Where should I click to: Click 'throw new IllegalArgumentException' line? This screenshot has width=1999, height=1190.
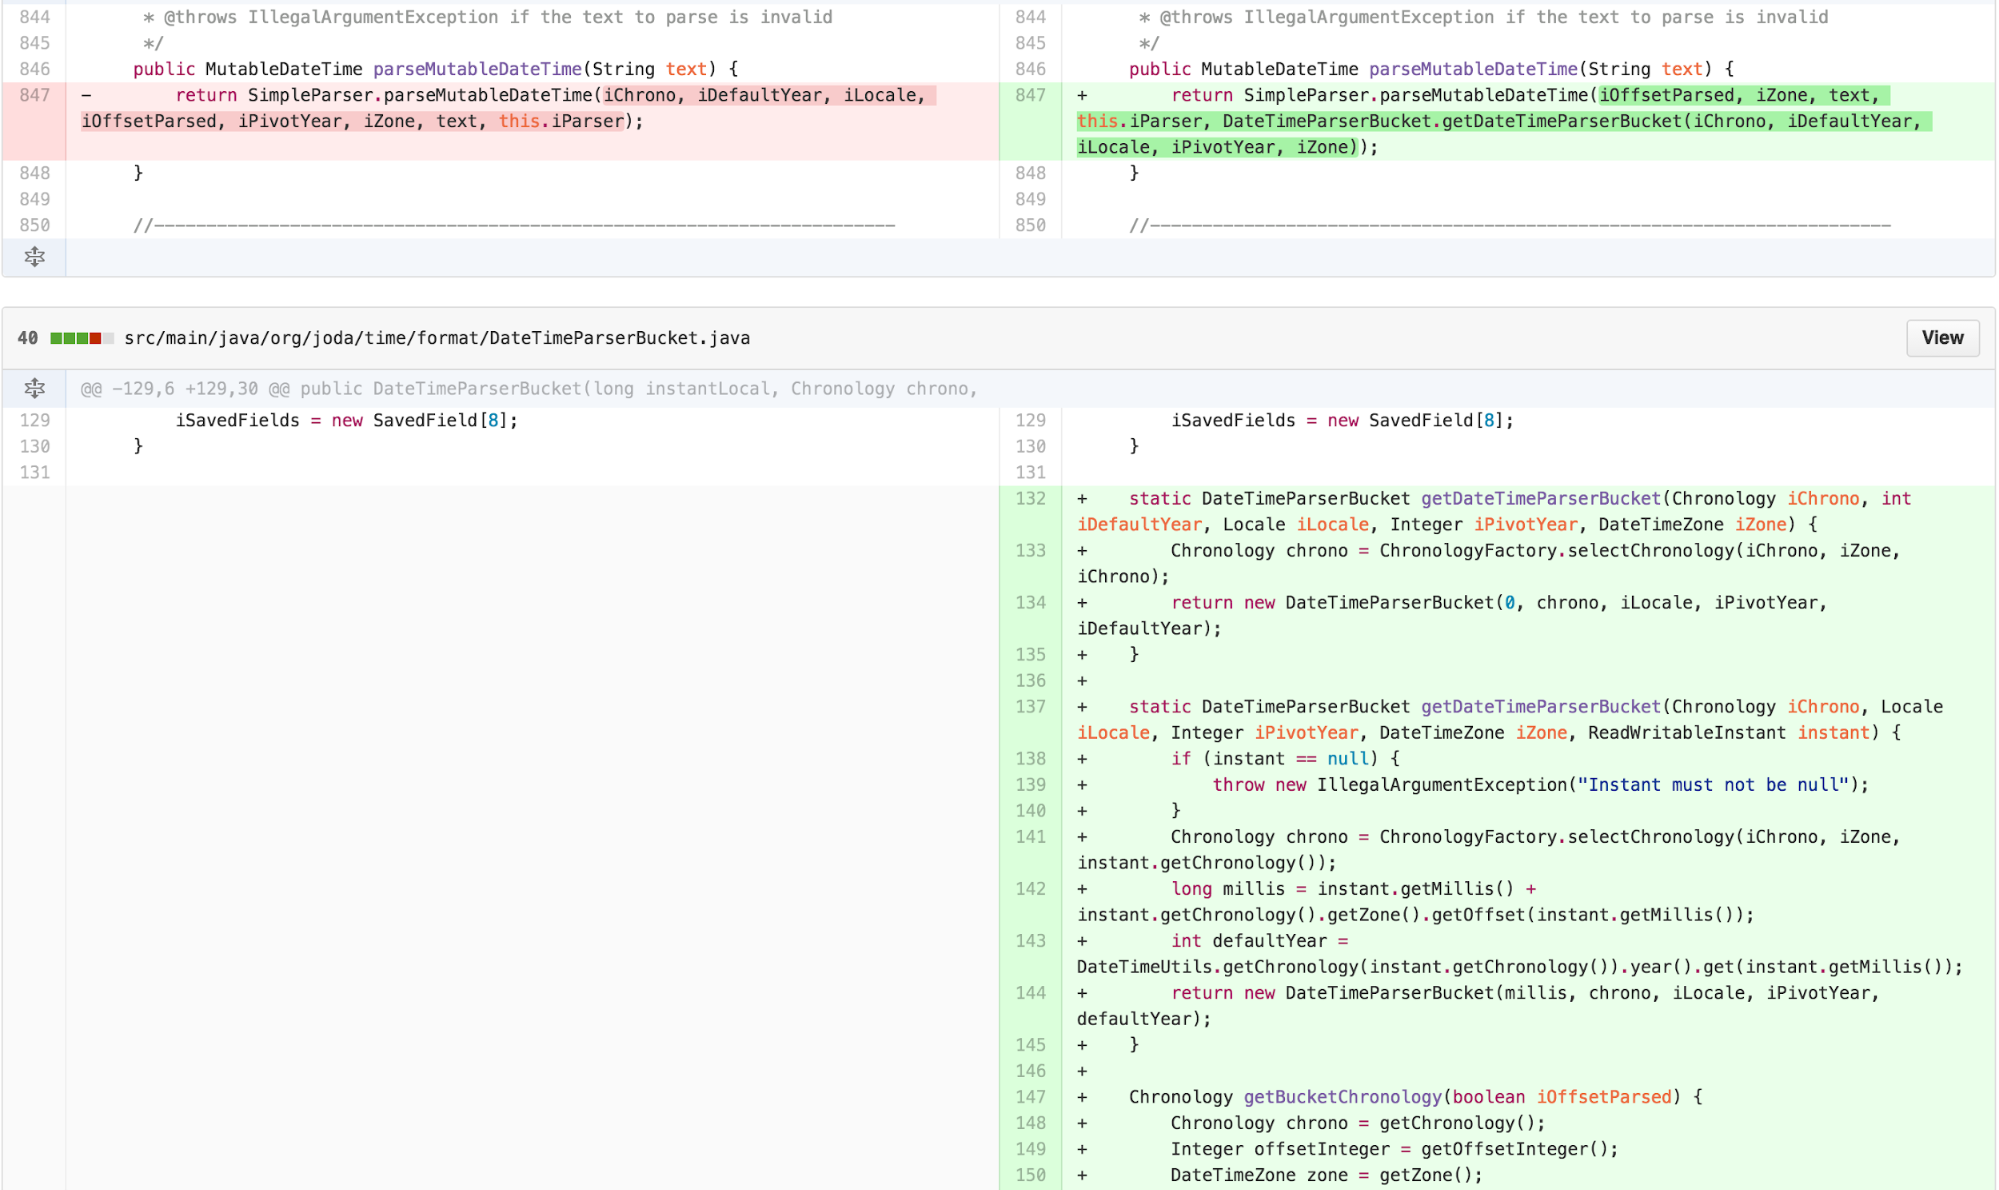(x=1540, y=784)
